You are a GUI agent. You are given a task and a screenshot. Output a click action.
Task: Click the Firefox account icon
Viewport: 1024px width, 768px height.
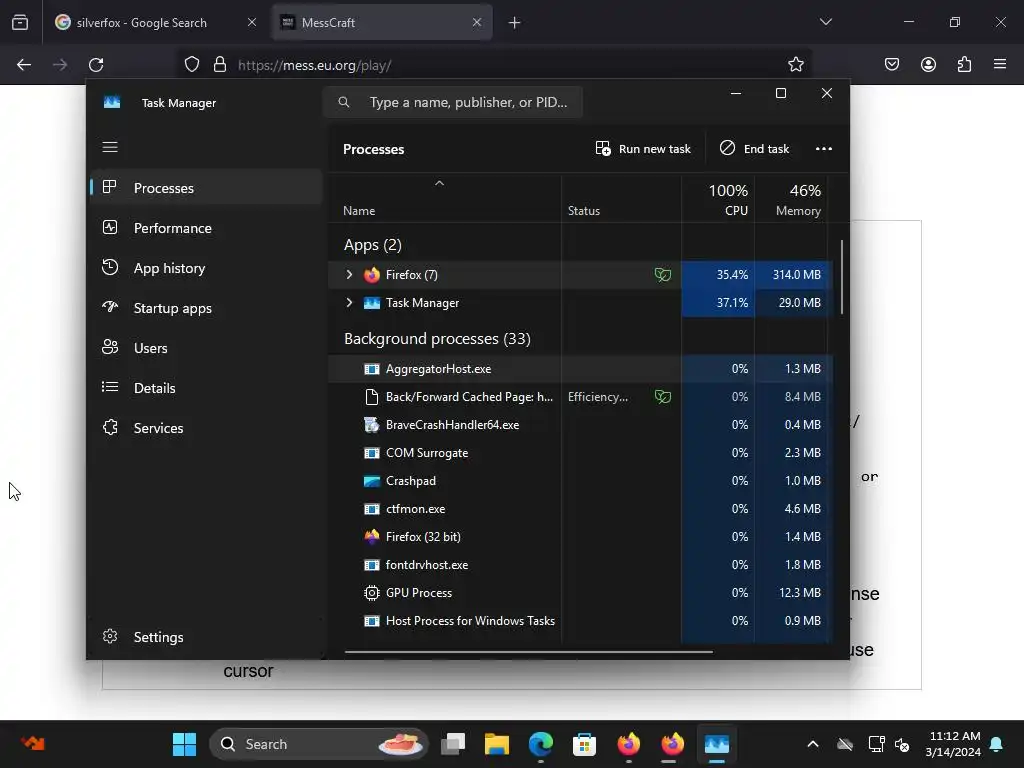pos(928,64)
